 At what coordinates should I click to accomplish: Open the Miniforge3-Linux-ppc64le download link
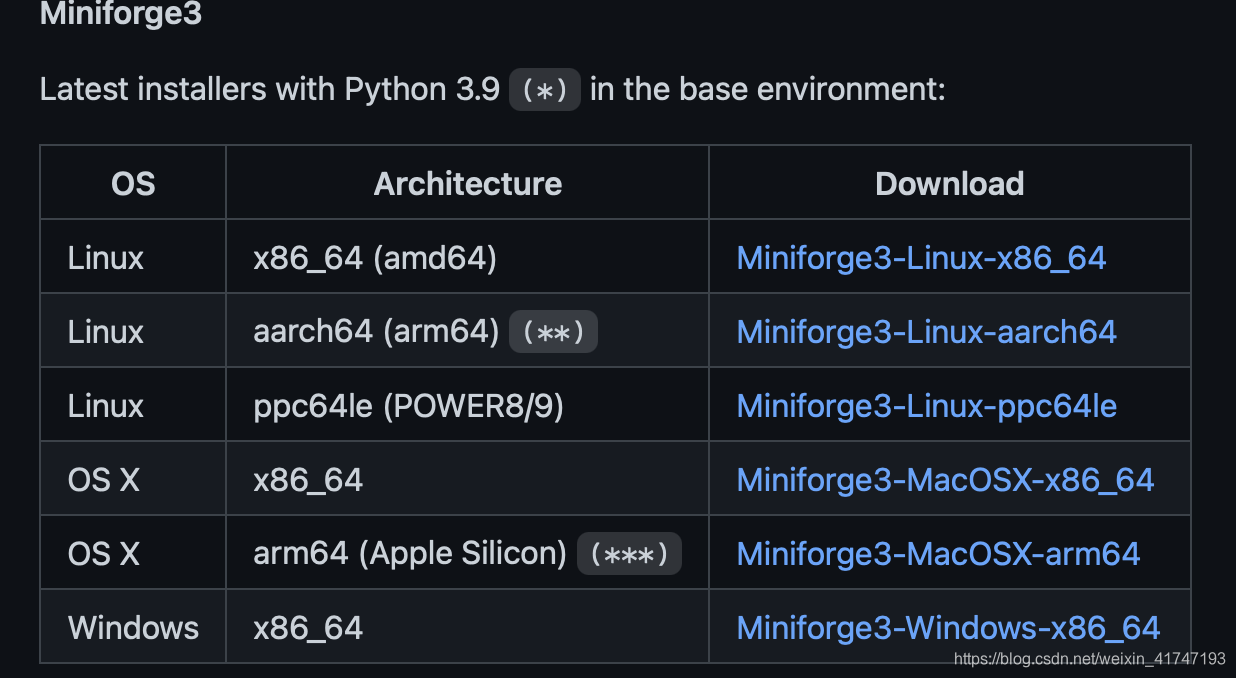click(926, 406)
